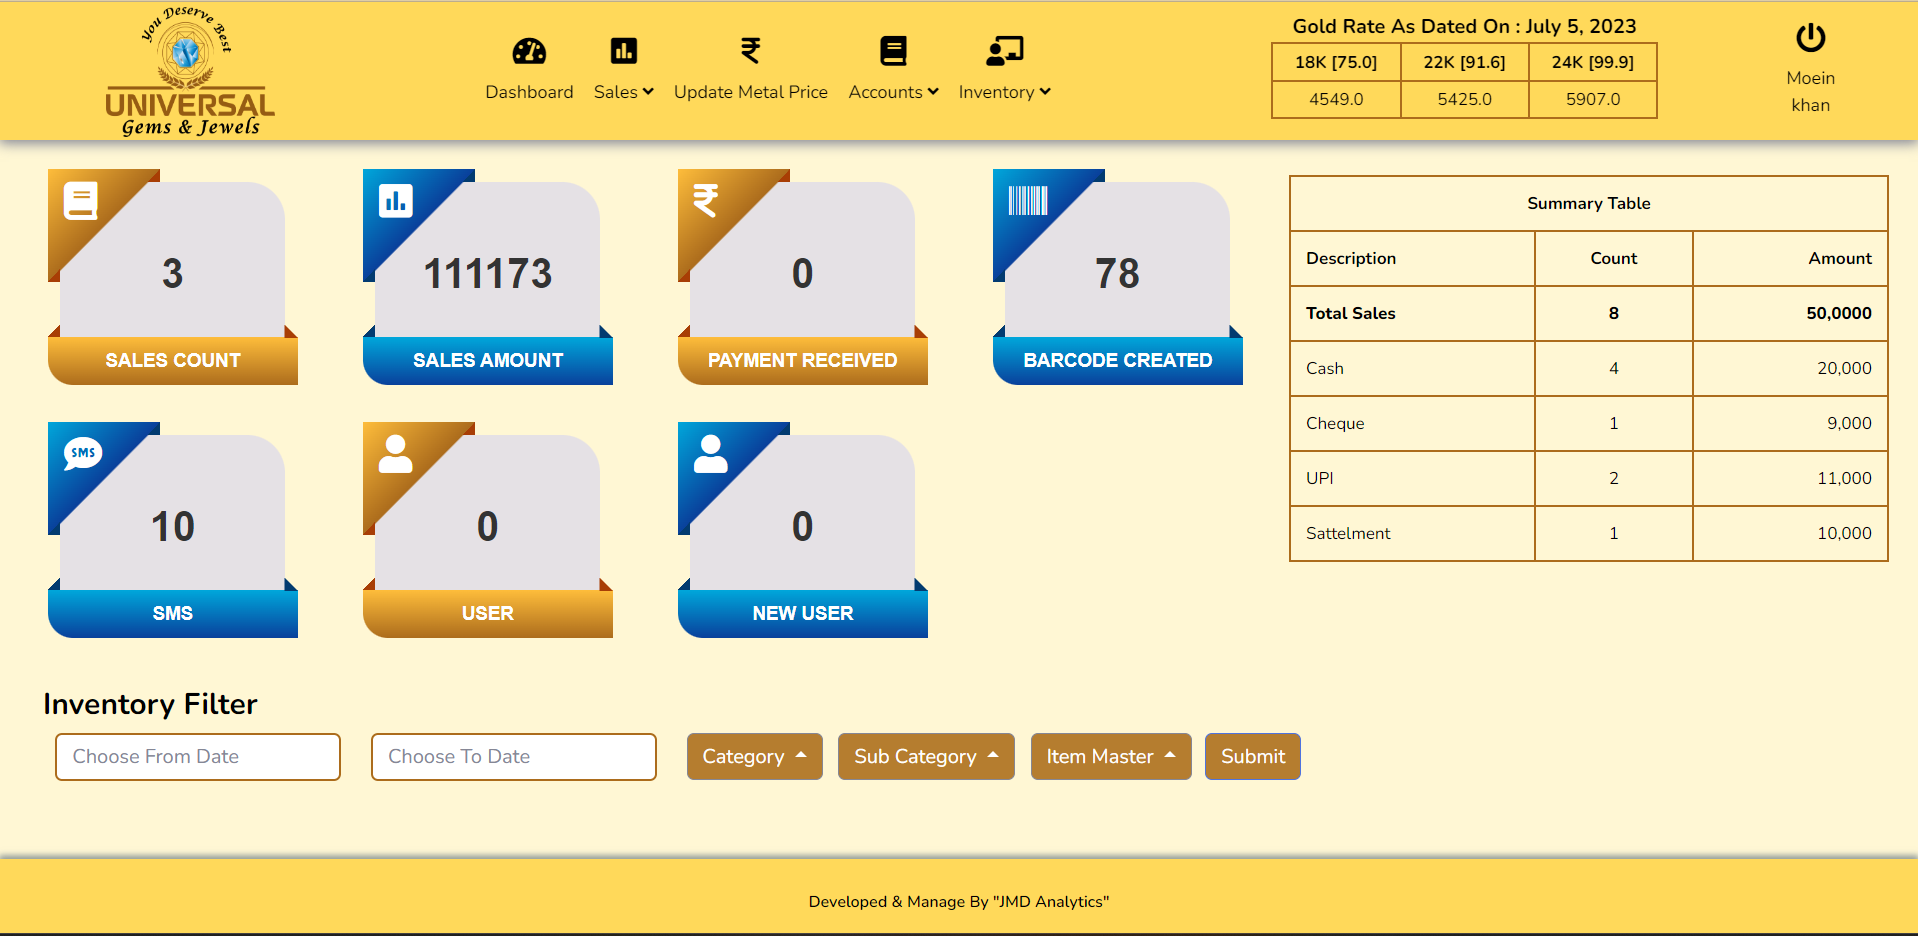Open the Category dropdown

[755, 756]
